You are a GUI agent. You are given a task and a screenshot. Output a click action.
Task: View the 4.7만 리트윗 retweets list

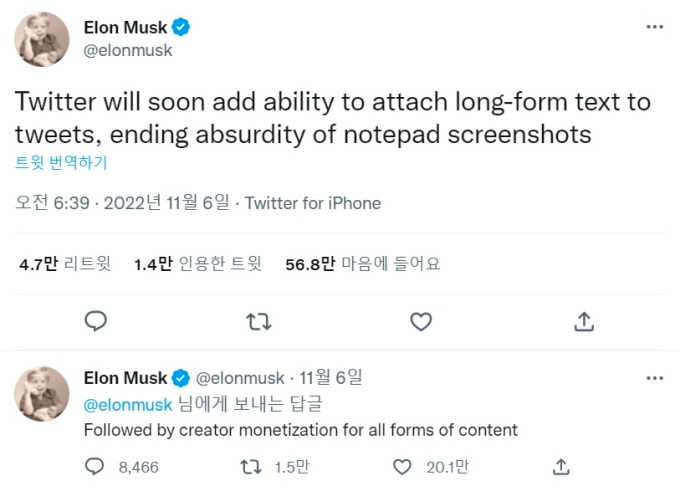65,264
